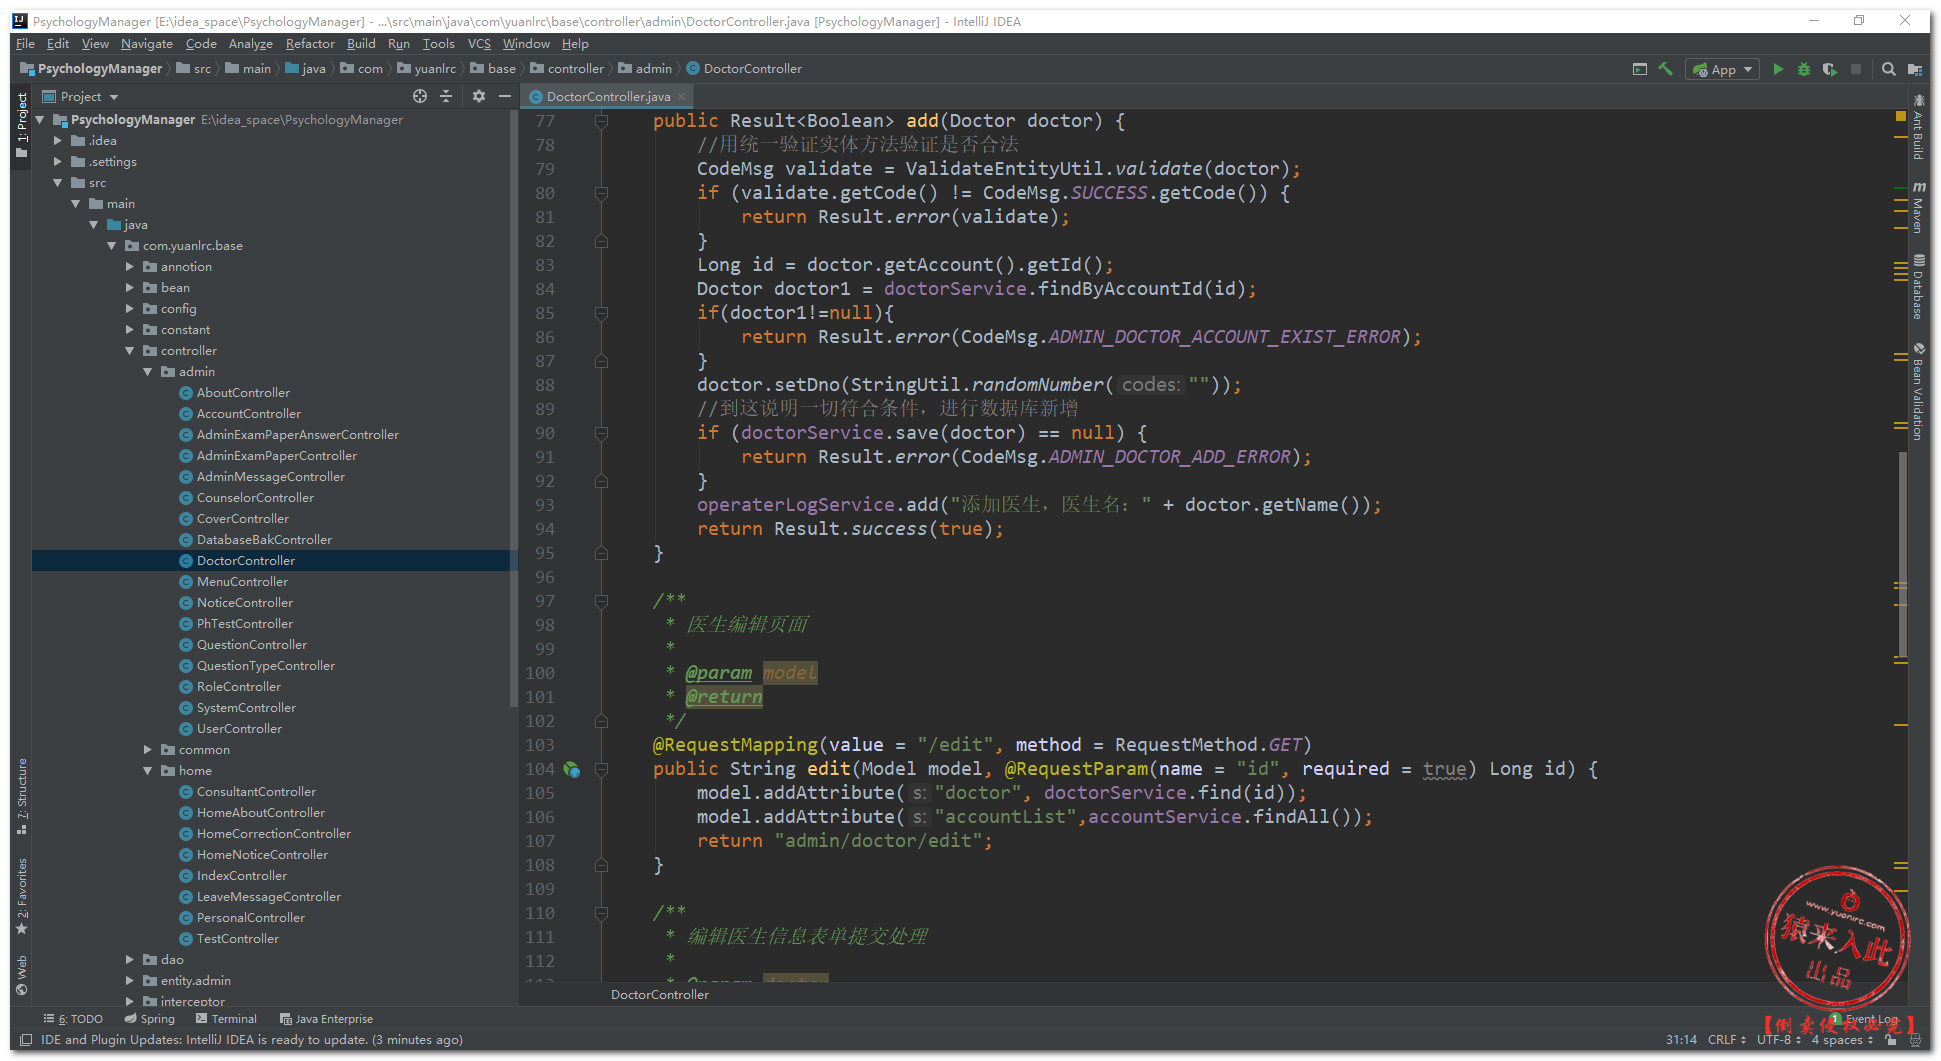Run the App configuration with green play icon
Viewport: 1941px width, 1061px height.
pyautogui.click(x=1777, y=69)
